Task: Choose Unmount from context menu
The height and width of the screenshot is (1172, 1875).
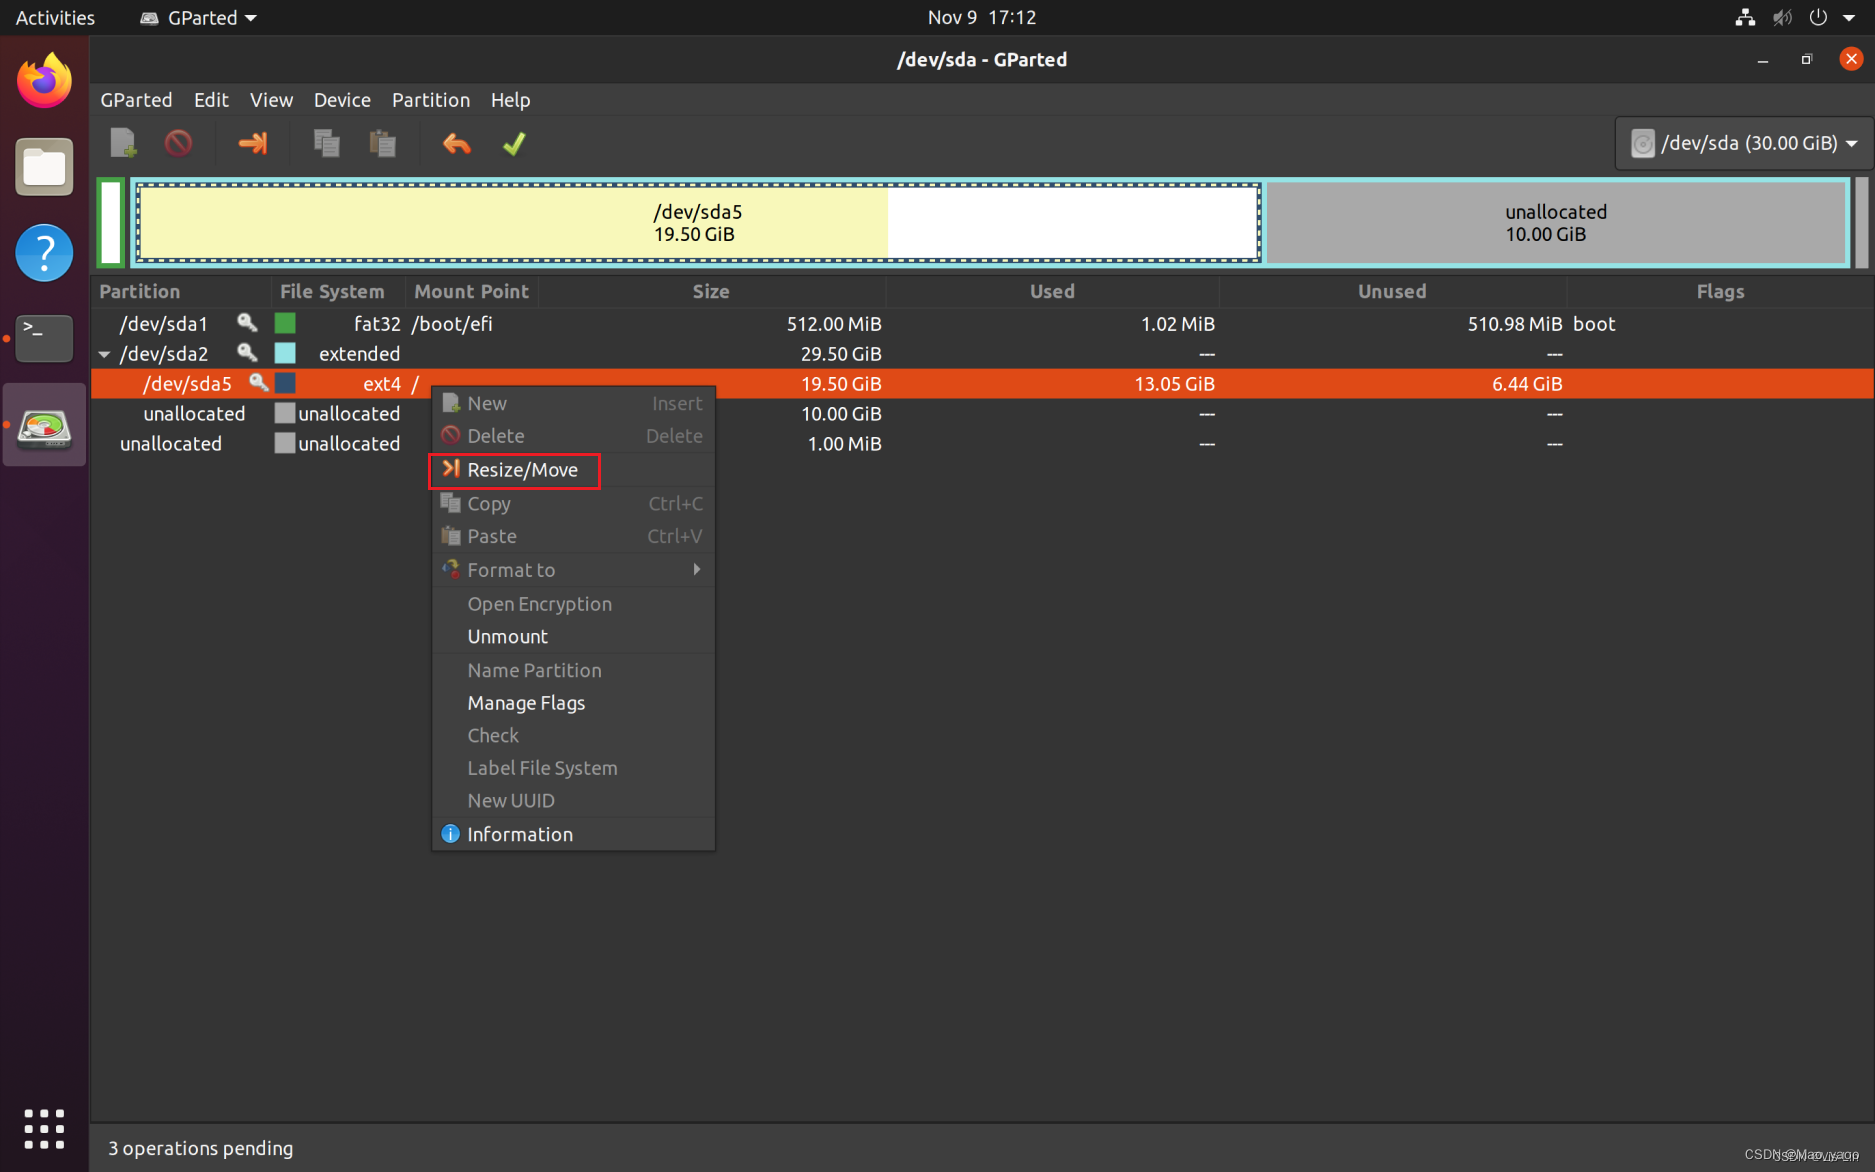Action: click(573, 636)
